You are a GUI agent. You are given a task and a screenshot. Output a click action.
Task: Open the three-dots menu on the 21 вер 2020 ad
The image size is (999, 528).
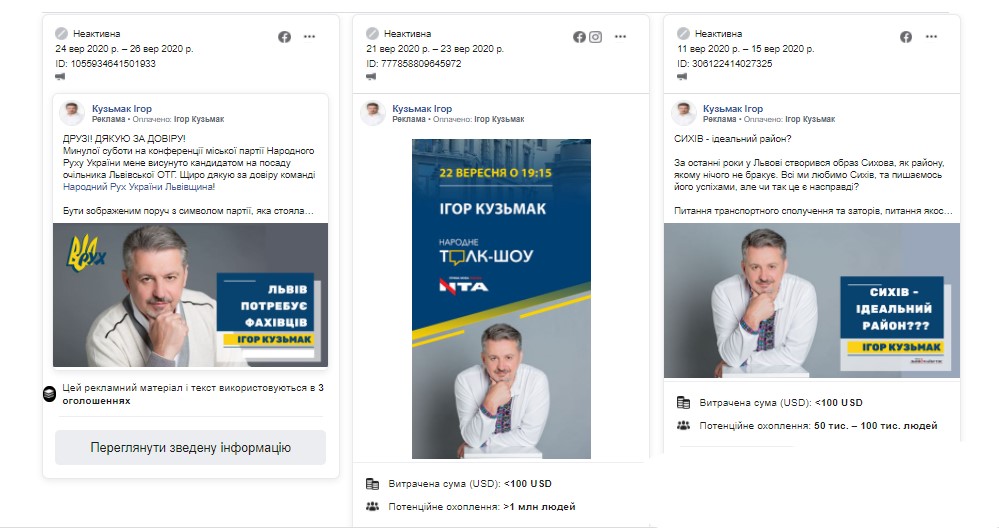tap(621, 37)
